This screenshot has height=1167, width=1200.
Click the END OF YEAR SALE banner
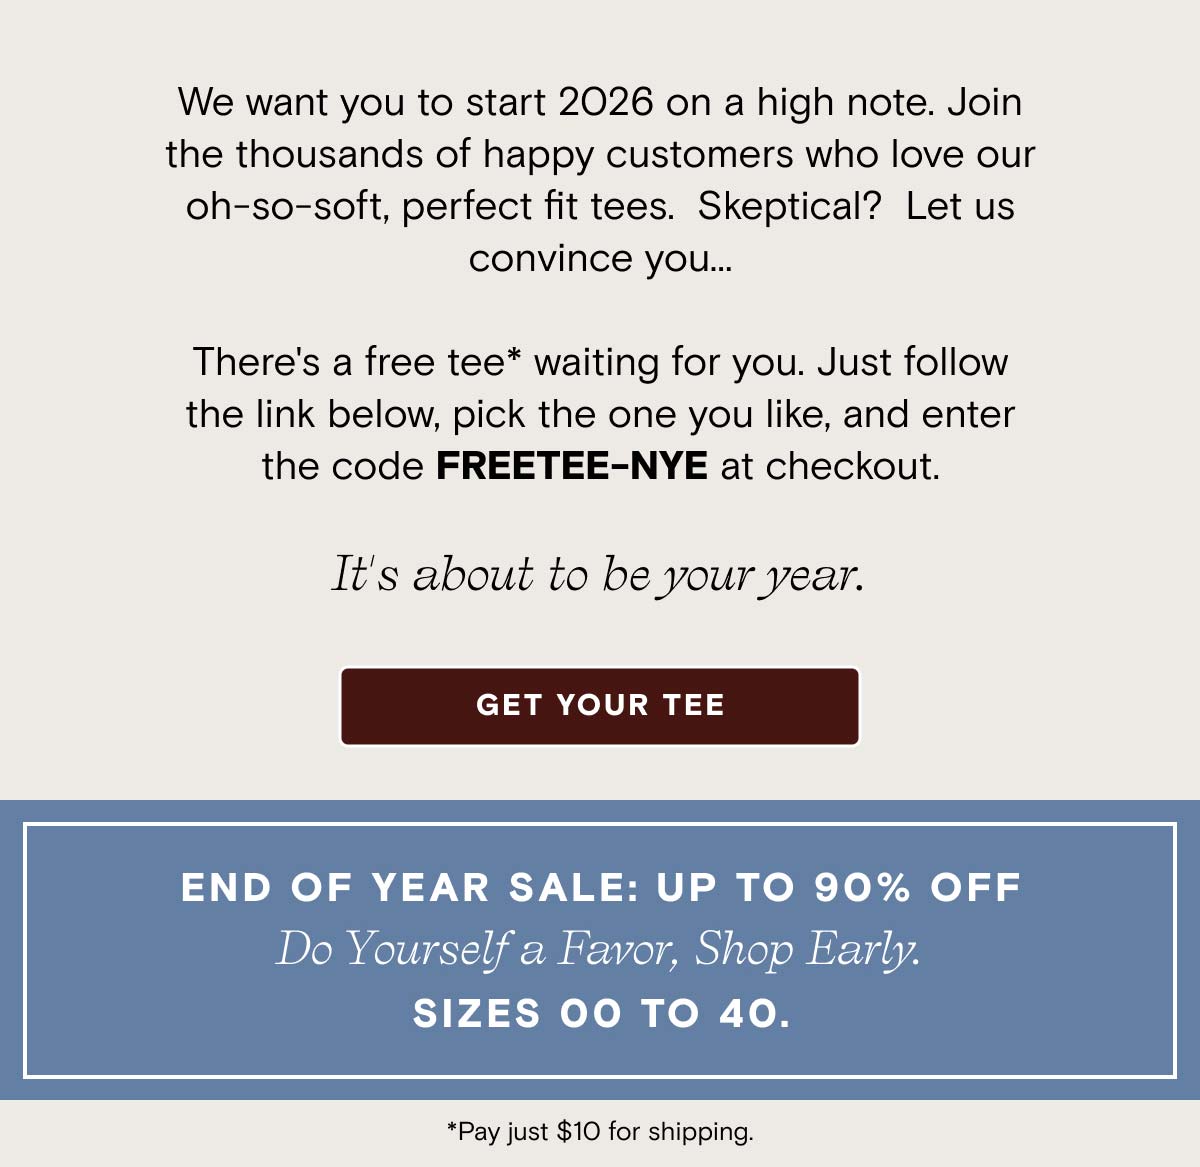(600, 886)
